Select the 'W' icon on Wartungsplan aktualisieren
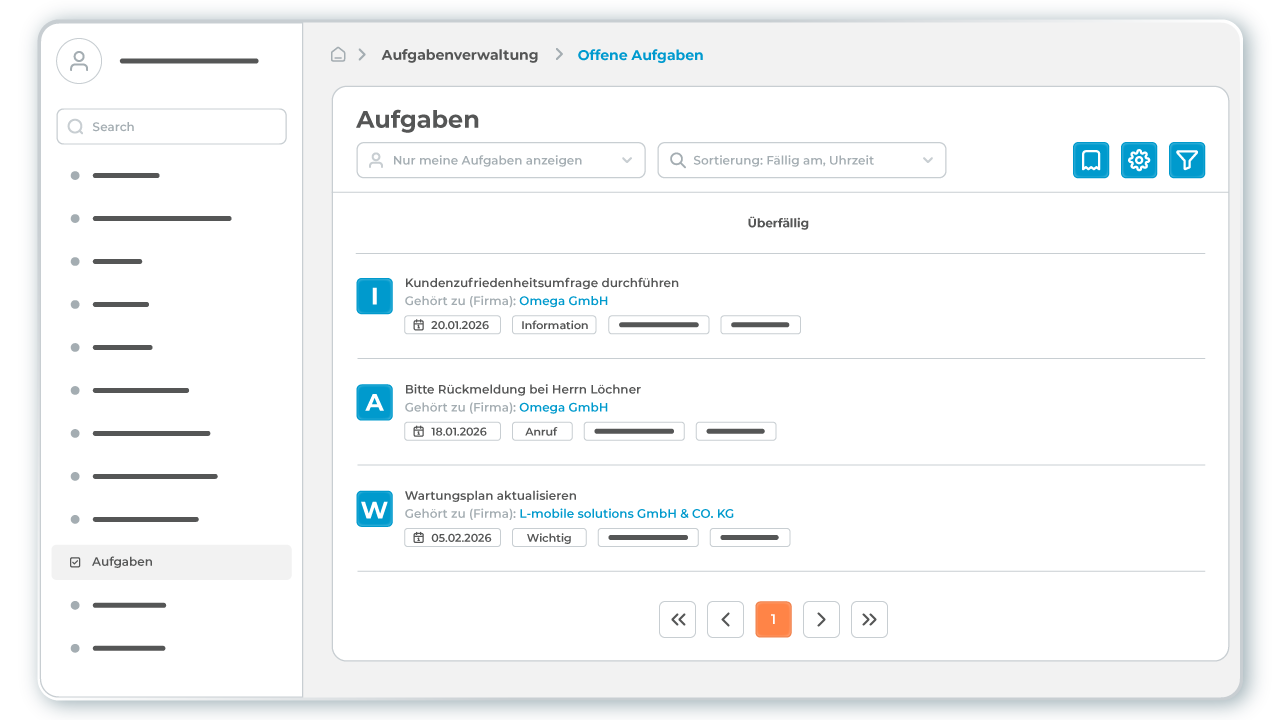The height and width of the screenshot is (720, 1280). coord(374,508)
